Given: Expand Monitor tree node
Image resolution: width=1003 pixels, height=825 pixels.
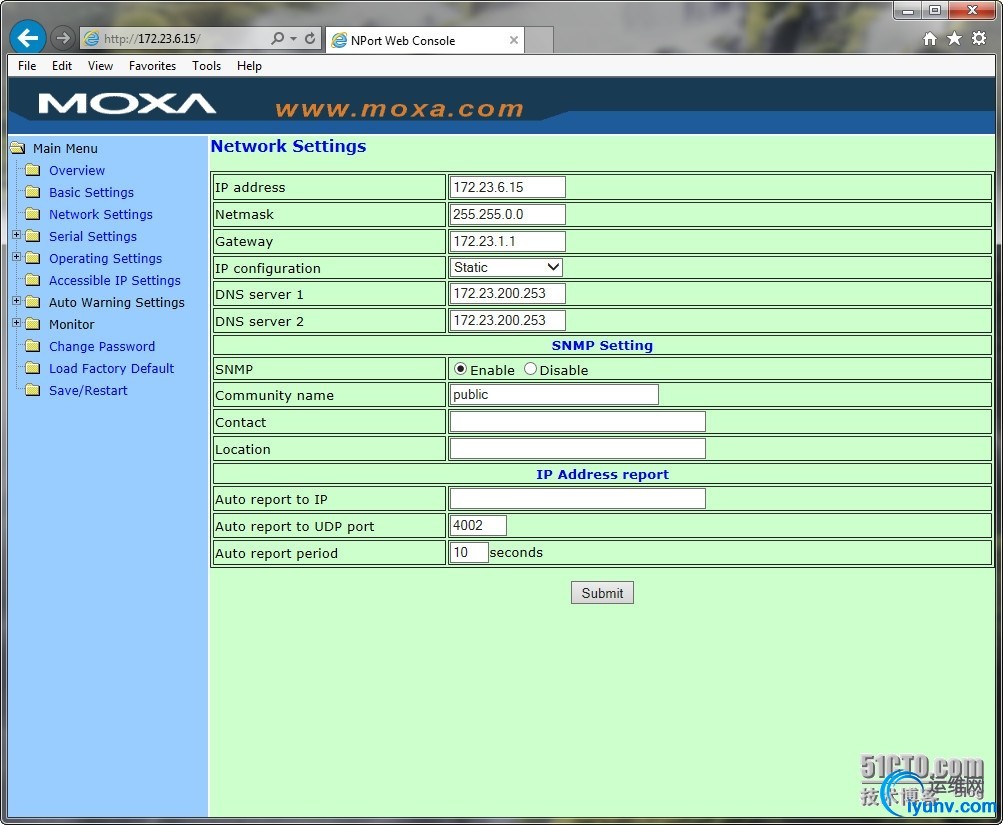Looking at the screenshot, I should pyautogui.click(x=17, y=322).
